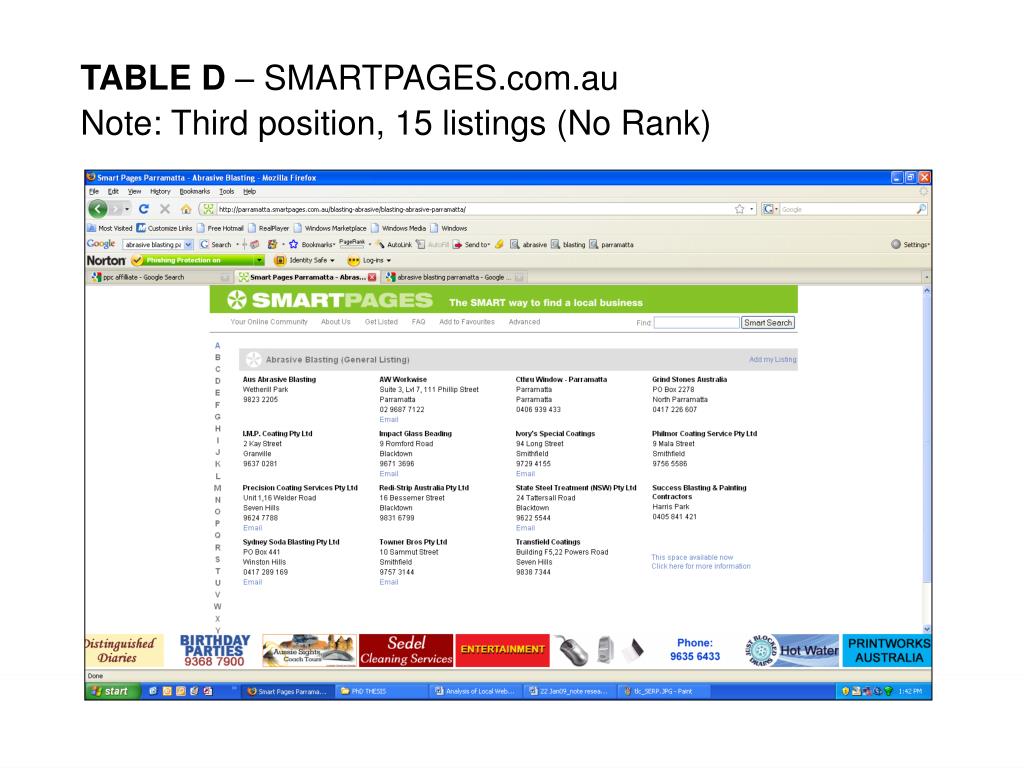Click the Most Visited bookmark
The width and height of the screenshot is (1024, 768).
click(x=110, y=228)
